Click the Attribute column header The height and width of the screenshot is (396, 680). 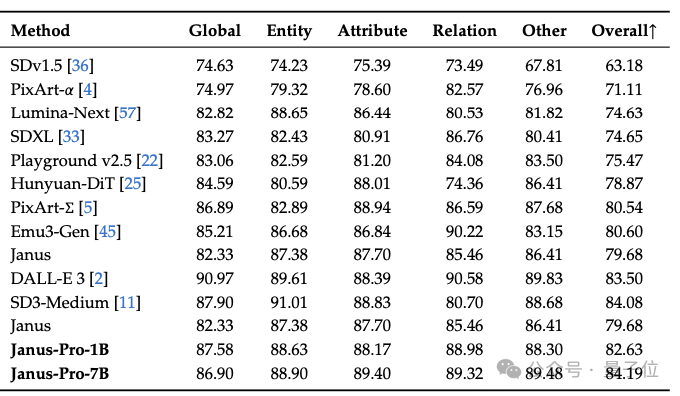pos(373,31)
